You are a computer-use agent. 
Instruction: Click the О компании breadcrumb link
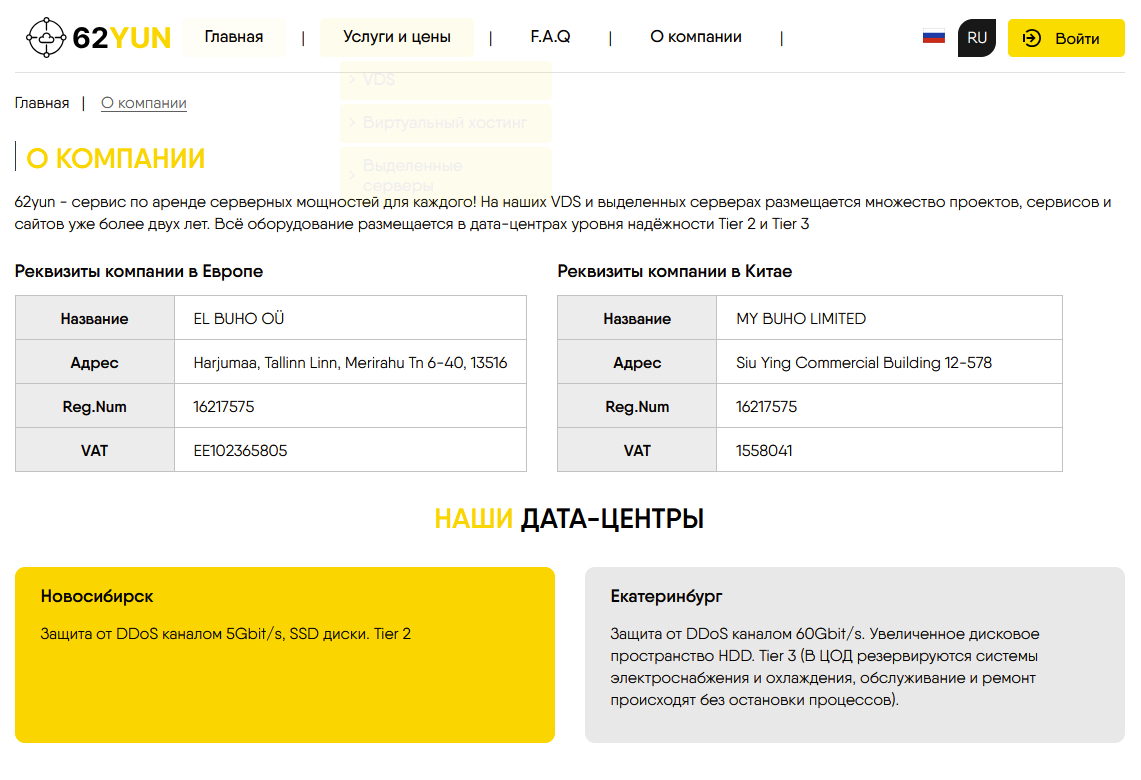pyautogui.click(x=144, y=103)
